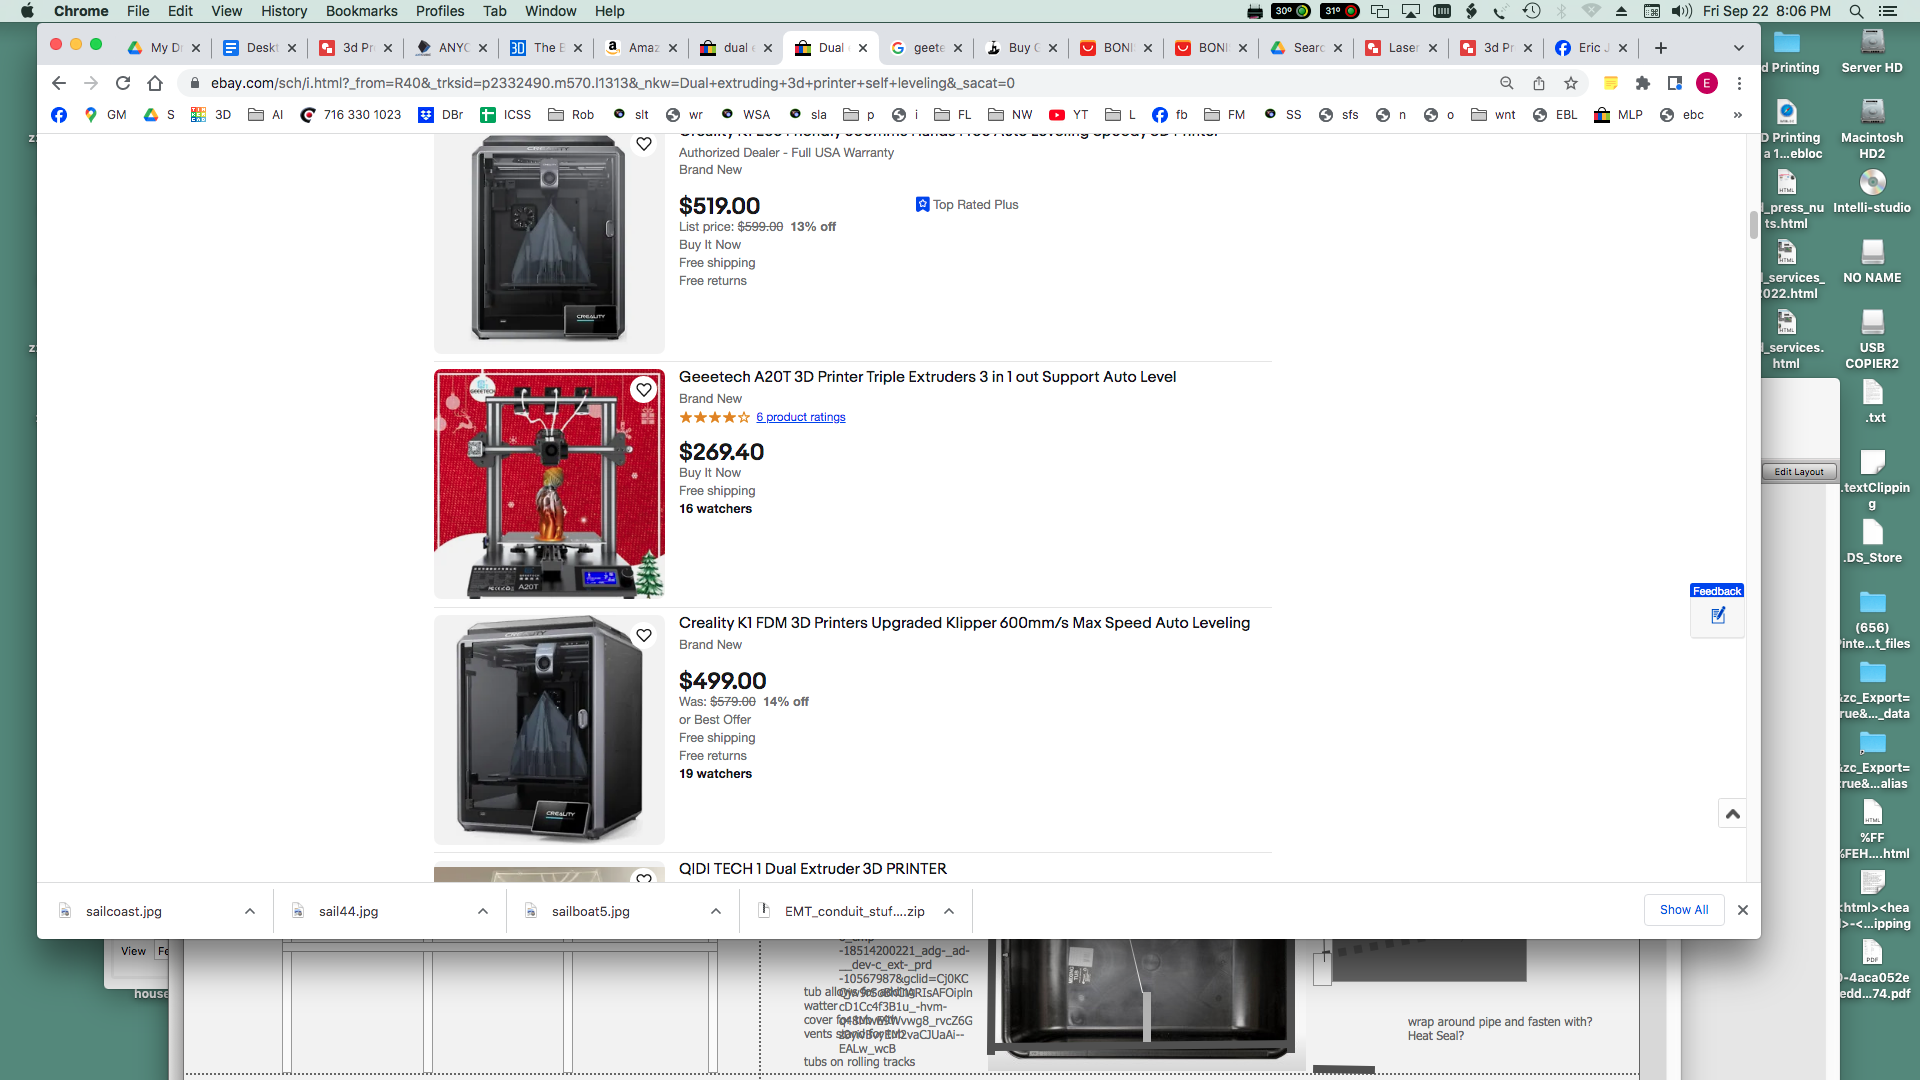Switch to the Amazon tab

[638, 48]
